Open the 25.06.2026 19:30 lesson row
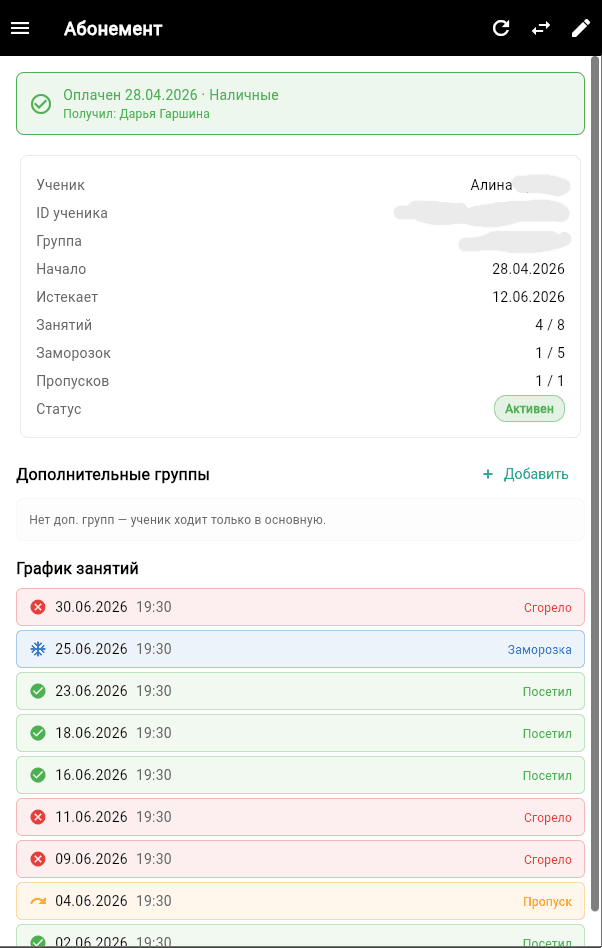602x948 pixels. pyautogui.click(x=300, y=649)
